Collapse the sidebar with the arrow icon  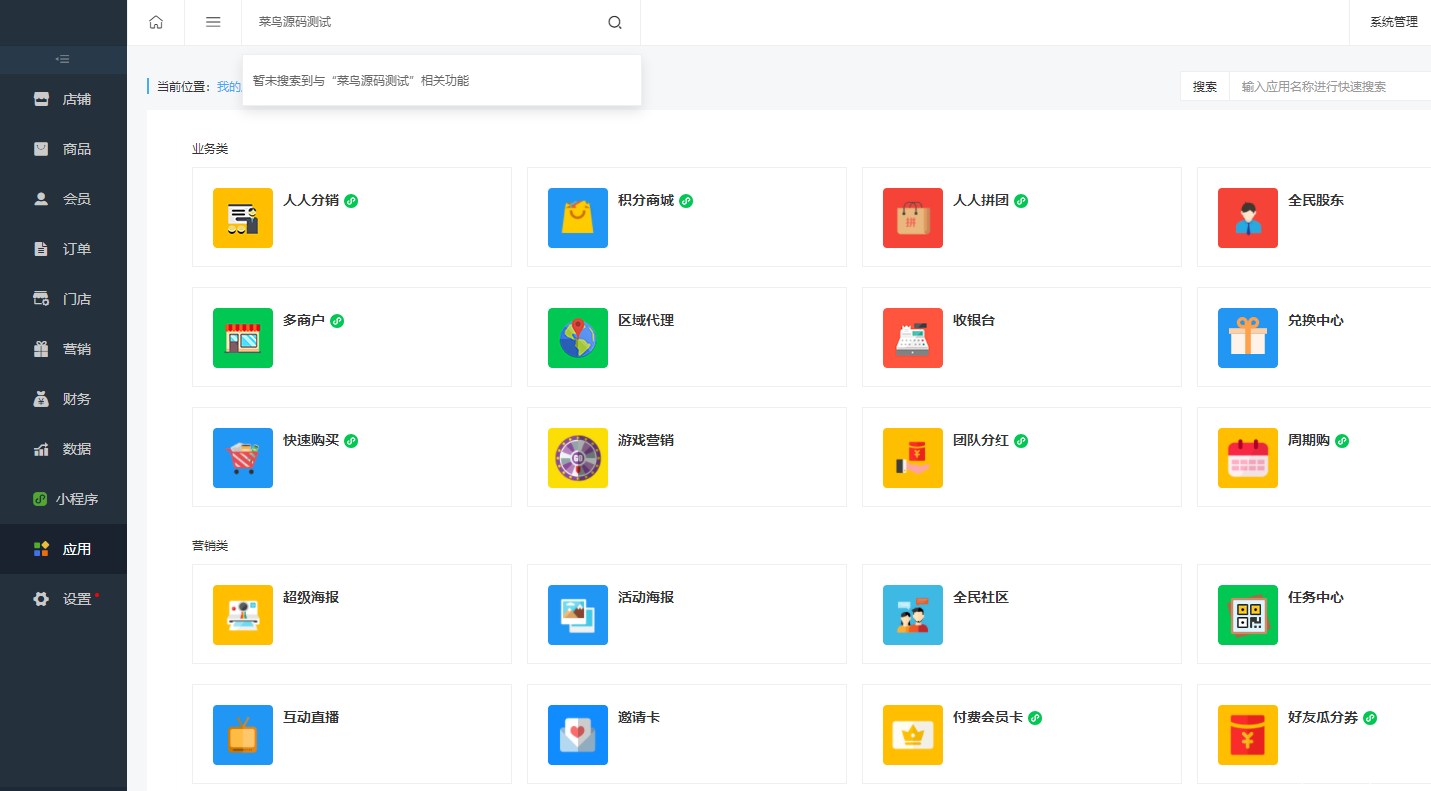coord(63,59)
